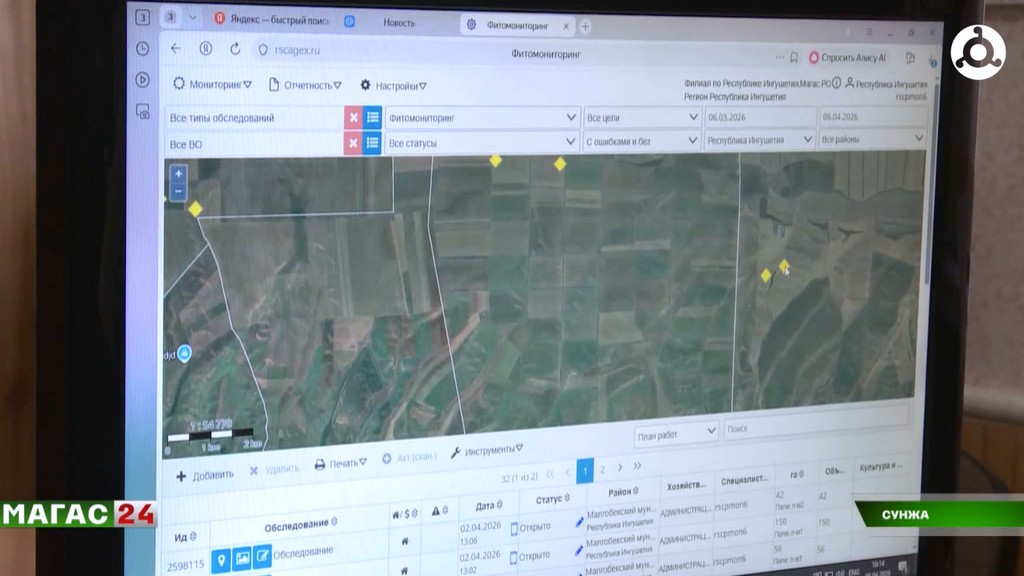Open the 'Мониторинг' menu
Viewport: 1024px width, 576px height.
(213, 85)
